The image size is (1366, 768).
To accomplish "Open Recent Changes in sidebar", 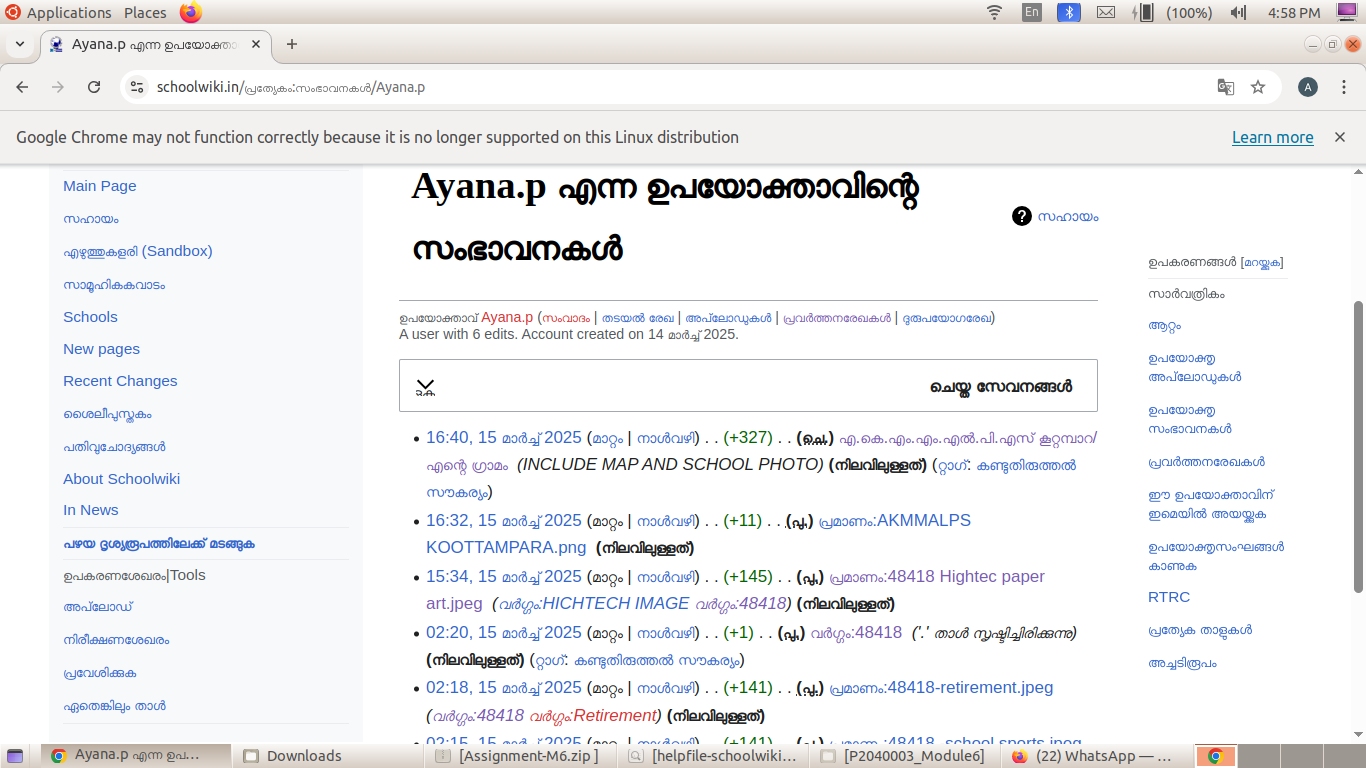I will [120, 381].
